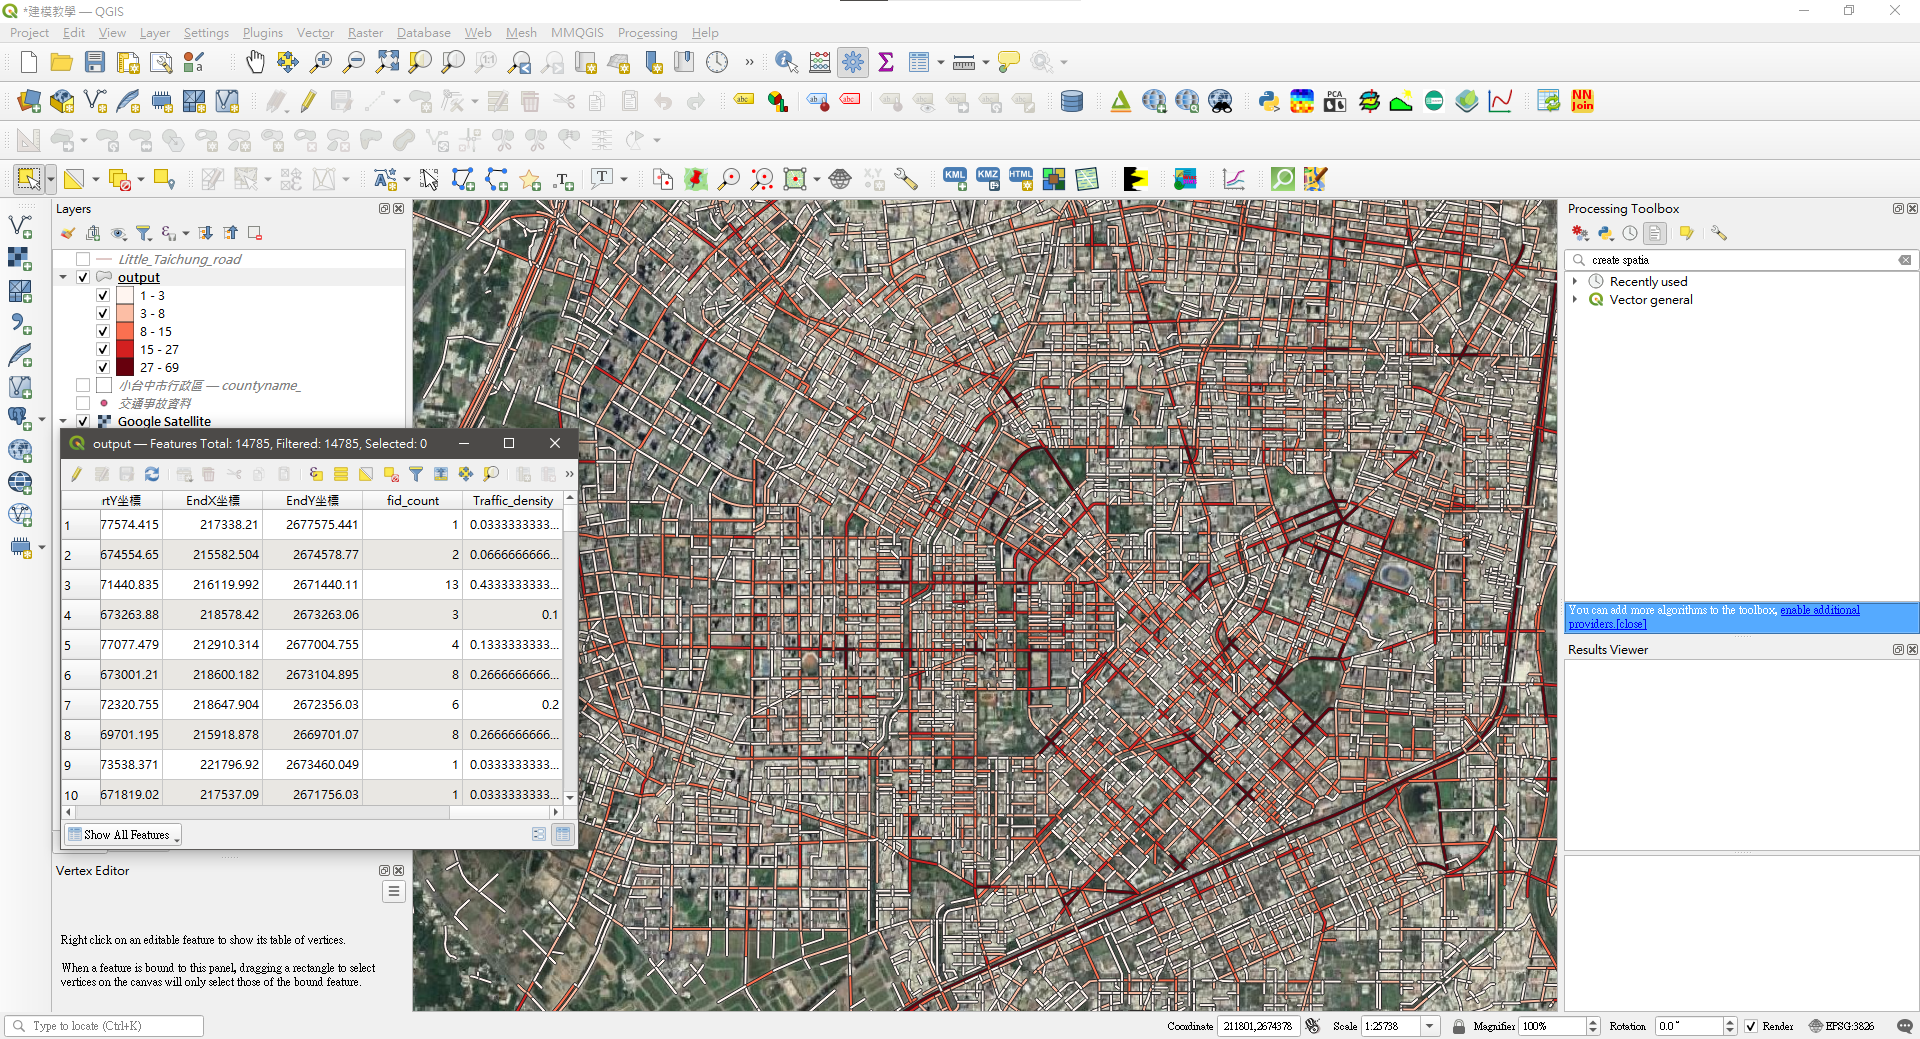Click the color swatch for the 1 - 3 class
Viewport: 1920px width, 1039px height.
123,295
